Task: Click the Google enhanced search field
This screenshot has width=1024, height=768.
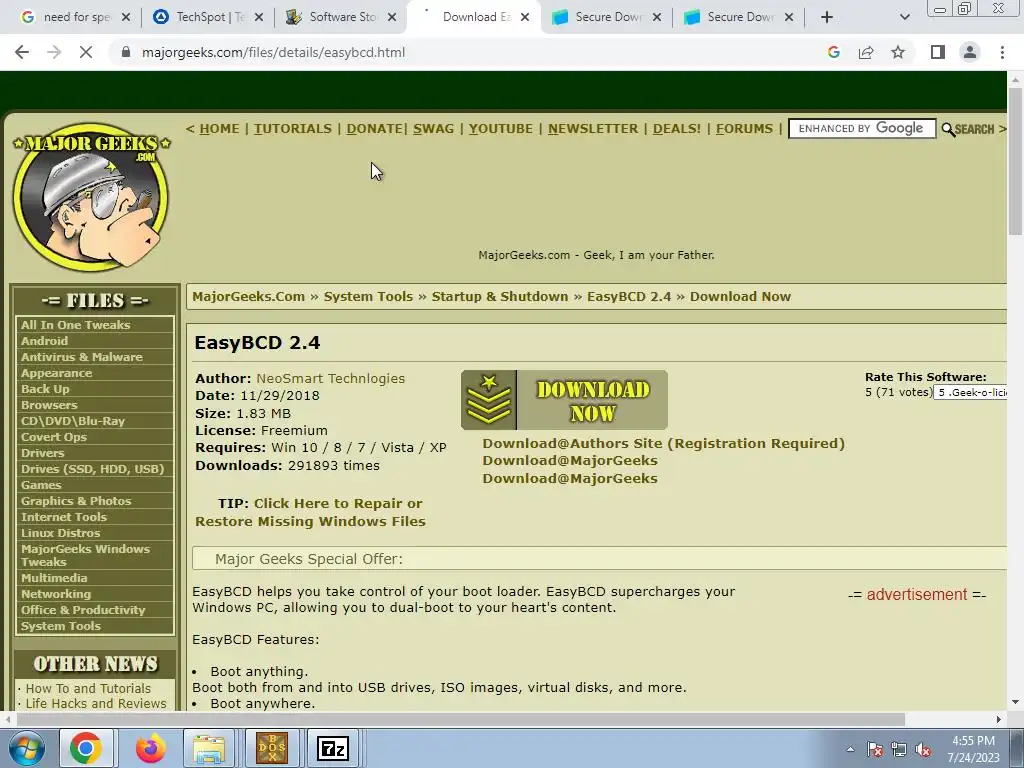Action: [862, 129]
